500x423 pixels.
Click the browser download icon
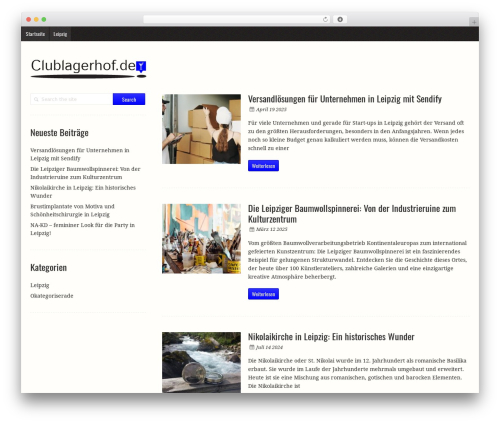[x=340, y=20]
